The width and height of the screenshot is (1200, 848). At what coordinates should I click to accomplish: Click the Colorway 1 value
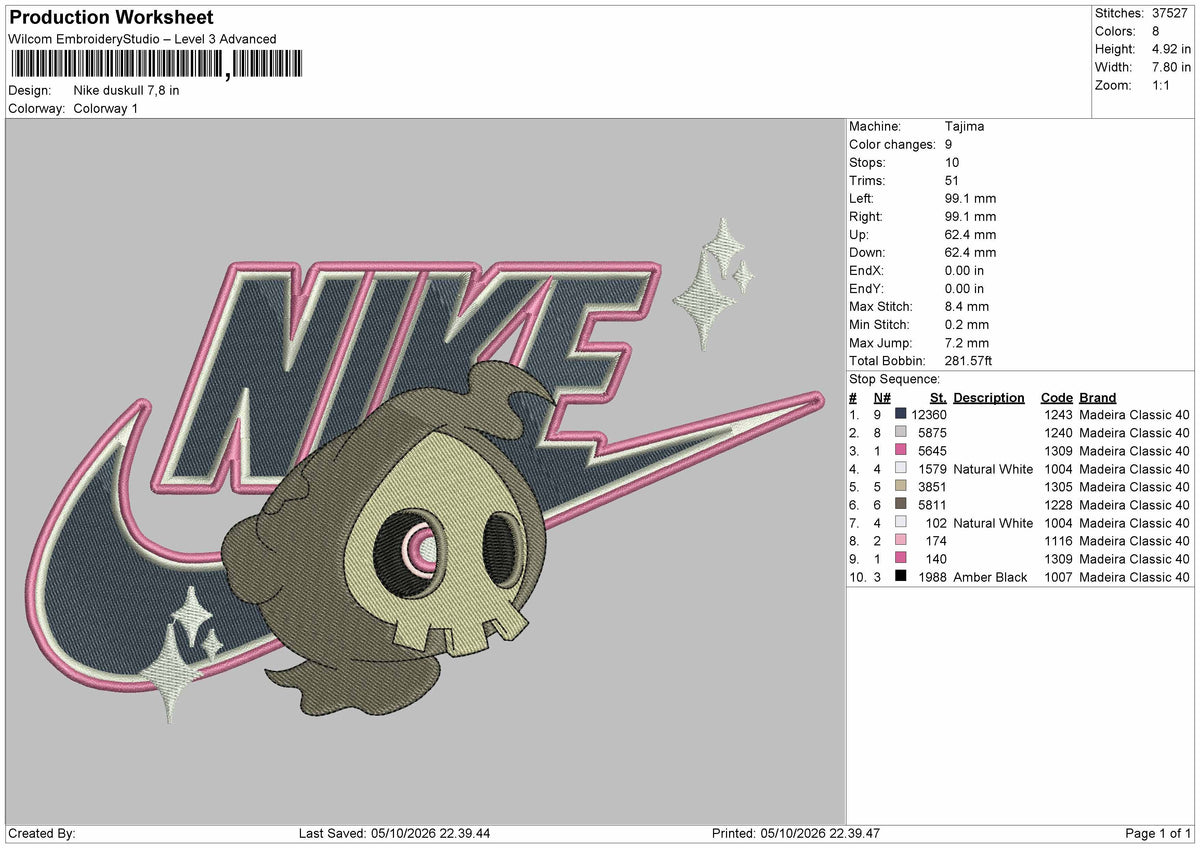106,108
